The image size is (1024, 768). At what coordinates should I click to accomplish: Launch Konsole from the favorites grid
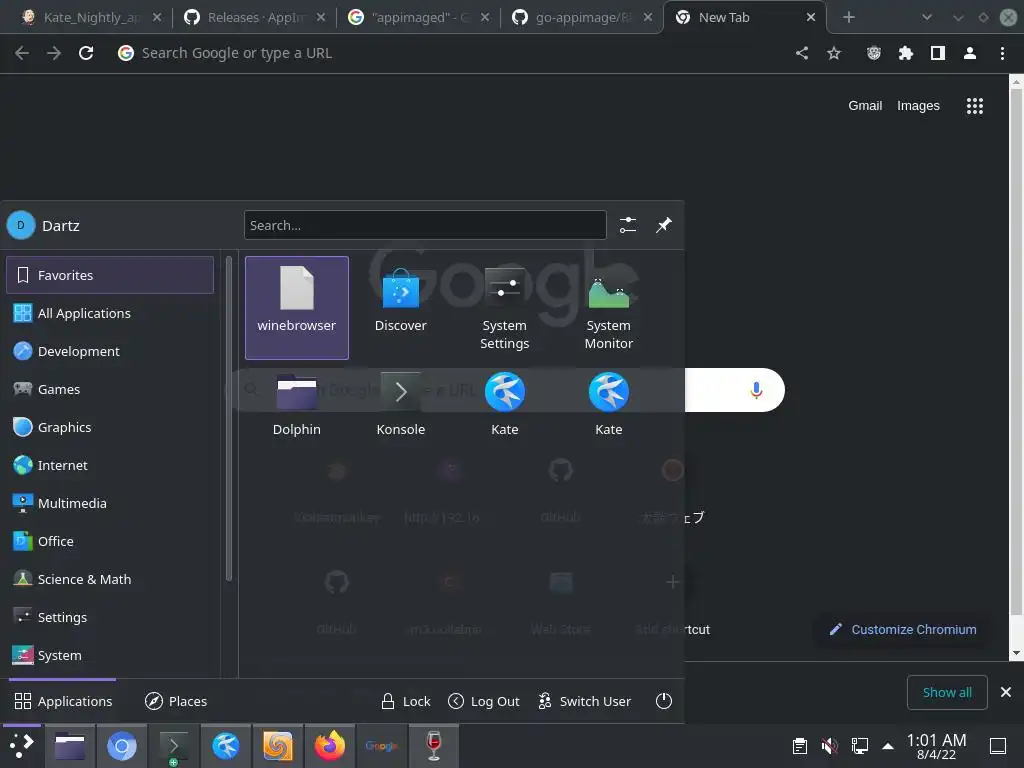pyautogui.click(x=400, y=404)
